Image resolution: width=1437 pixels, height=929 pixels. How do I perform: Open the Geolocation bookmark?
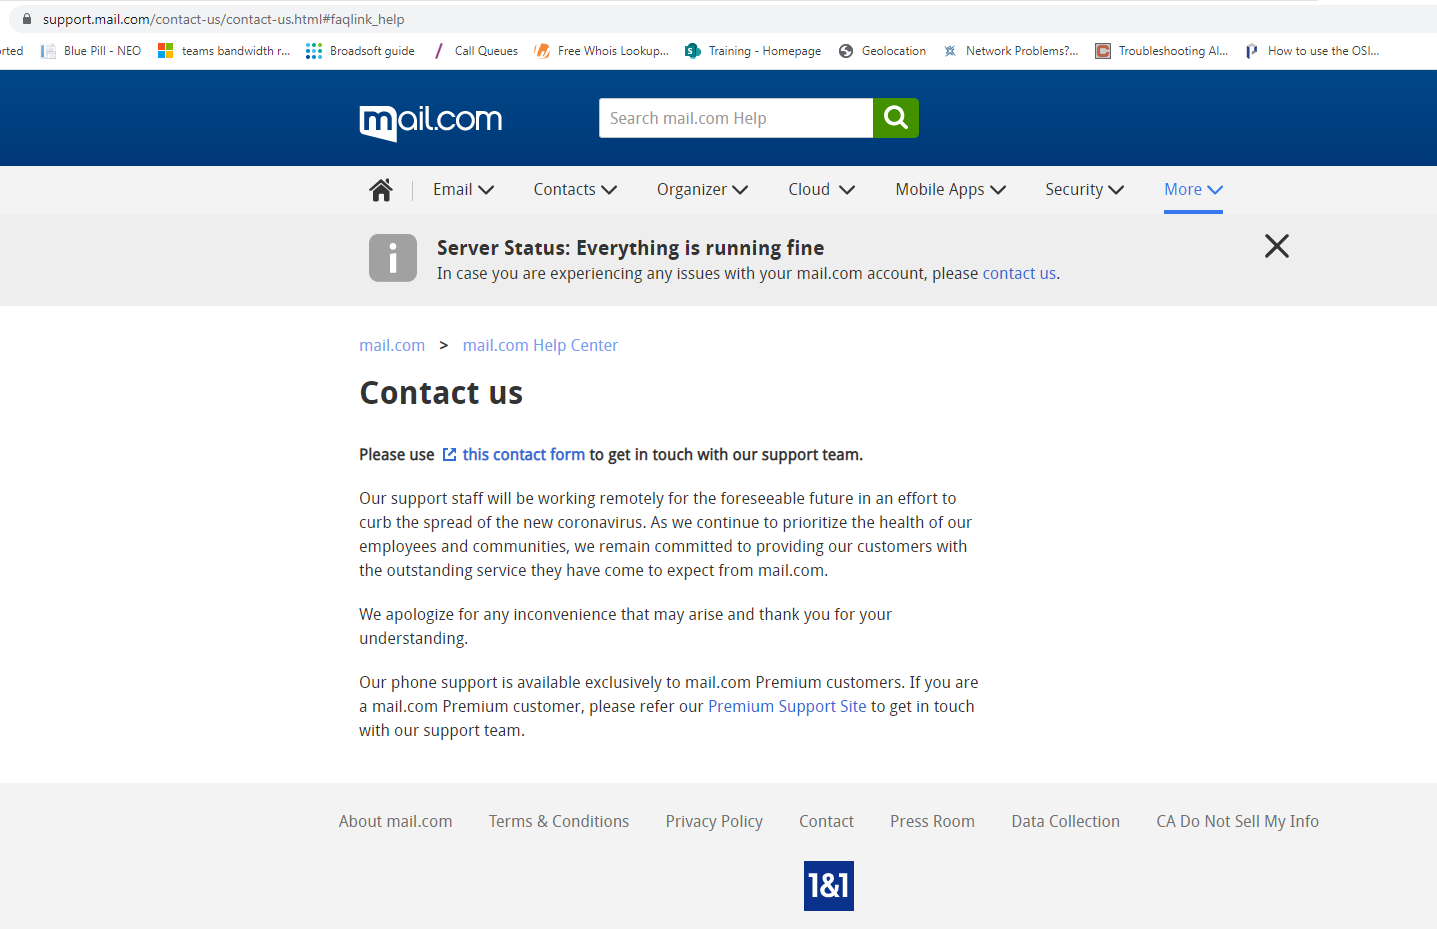coord(882,51)
